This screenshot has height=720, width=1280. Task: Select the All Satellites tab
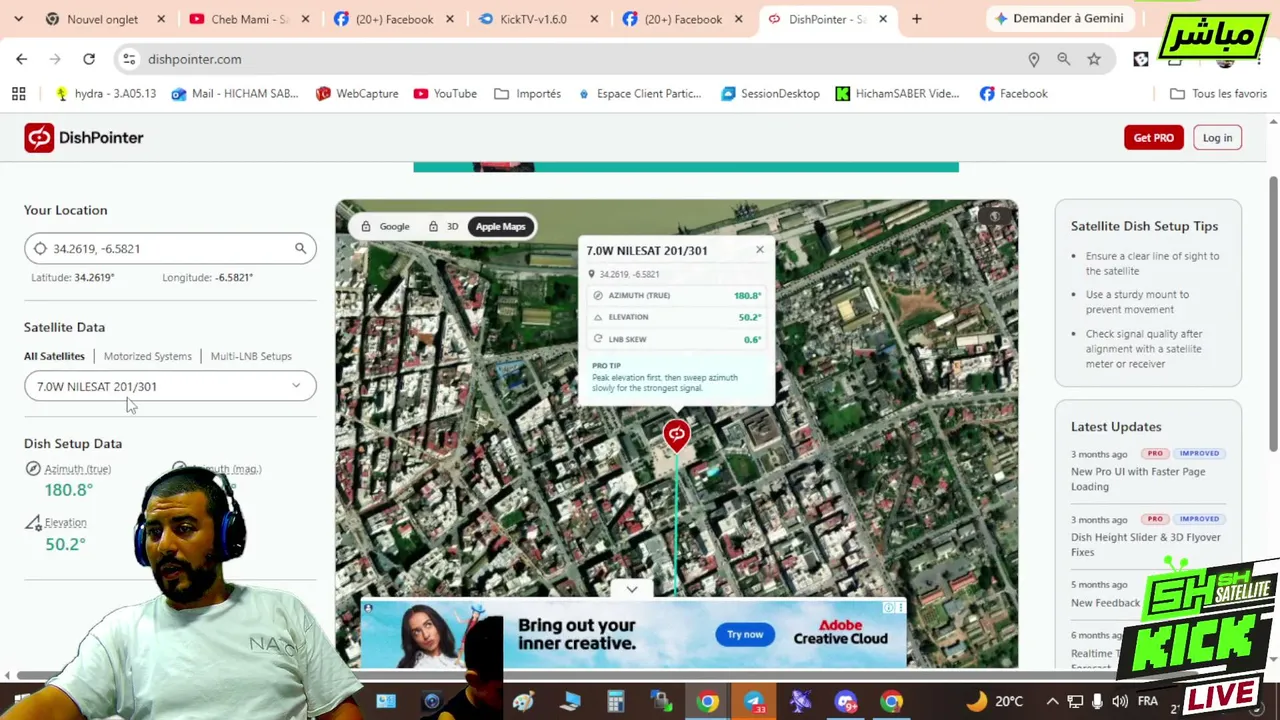pos(54,356)
